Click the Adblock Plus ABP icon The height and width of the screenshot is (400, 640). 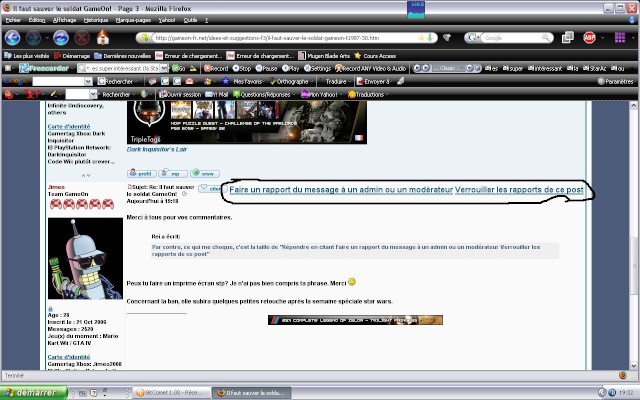coord(589,38)
